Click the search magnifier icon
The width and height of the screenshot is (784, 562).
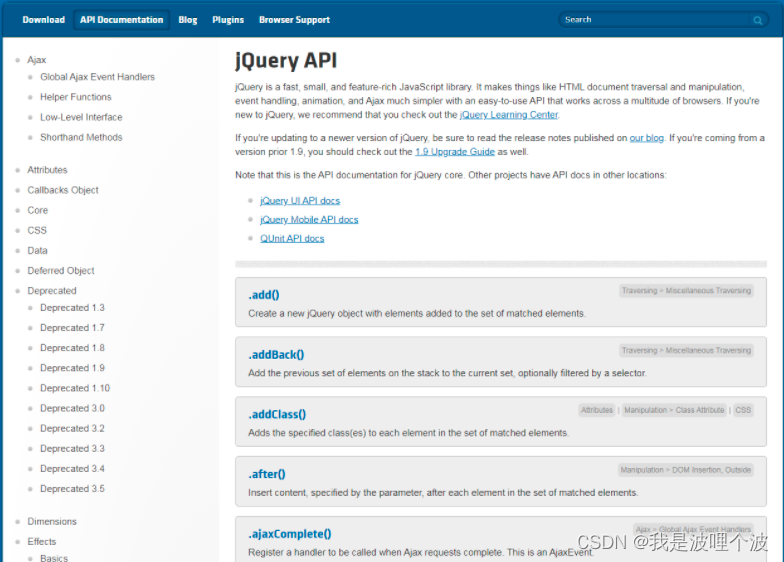758,20
